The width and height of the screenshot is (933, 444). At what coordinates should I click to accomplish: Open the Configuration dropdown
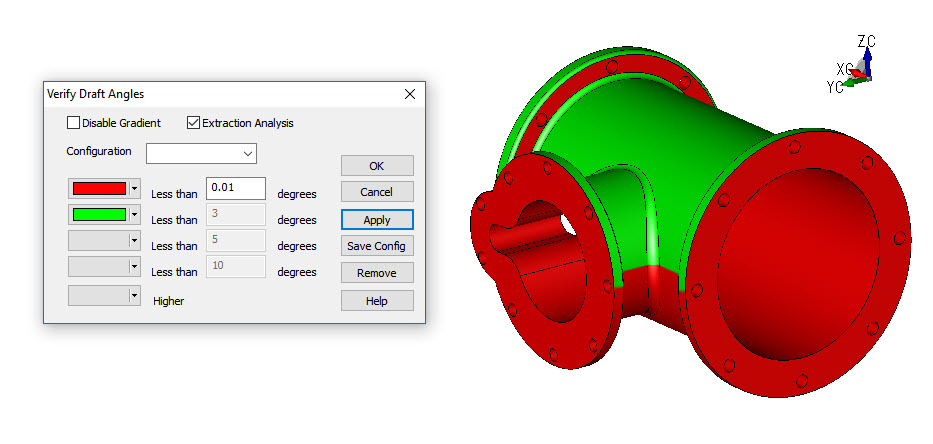(201, 153)
